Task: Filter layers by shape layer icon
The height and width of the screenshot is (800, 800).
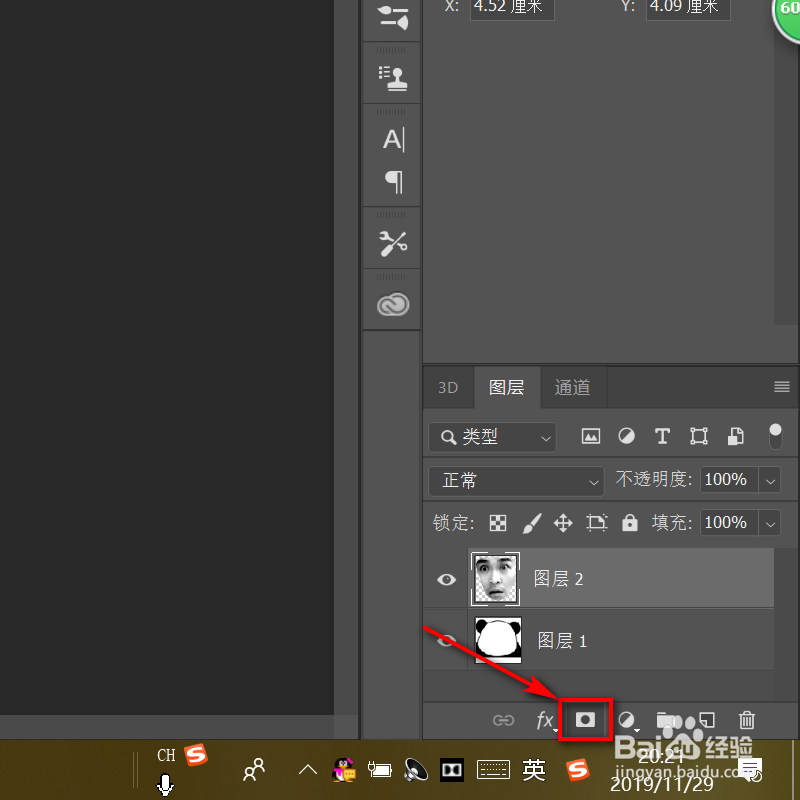Action: coord(698,436)
